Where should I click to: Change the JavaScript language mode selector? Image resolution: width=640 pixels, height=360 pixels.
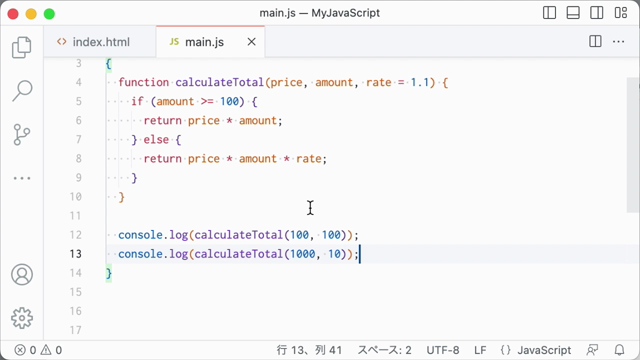pos(536,350)
